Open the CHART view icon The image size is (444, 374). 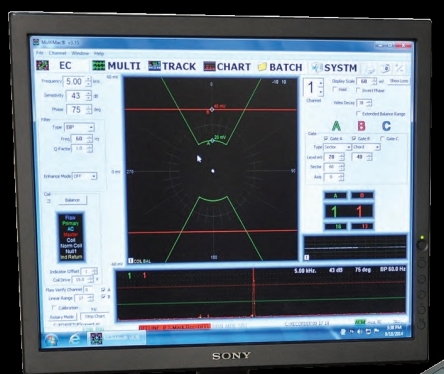pos(209,66)
